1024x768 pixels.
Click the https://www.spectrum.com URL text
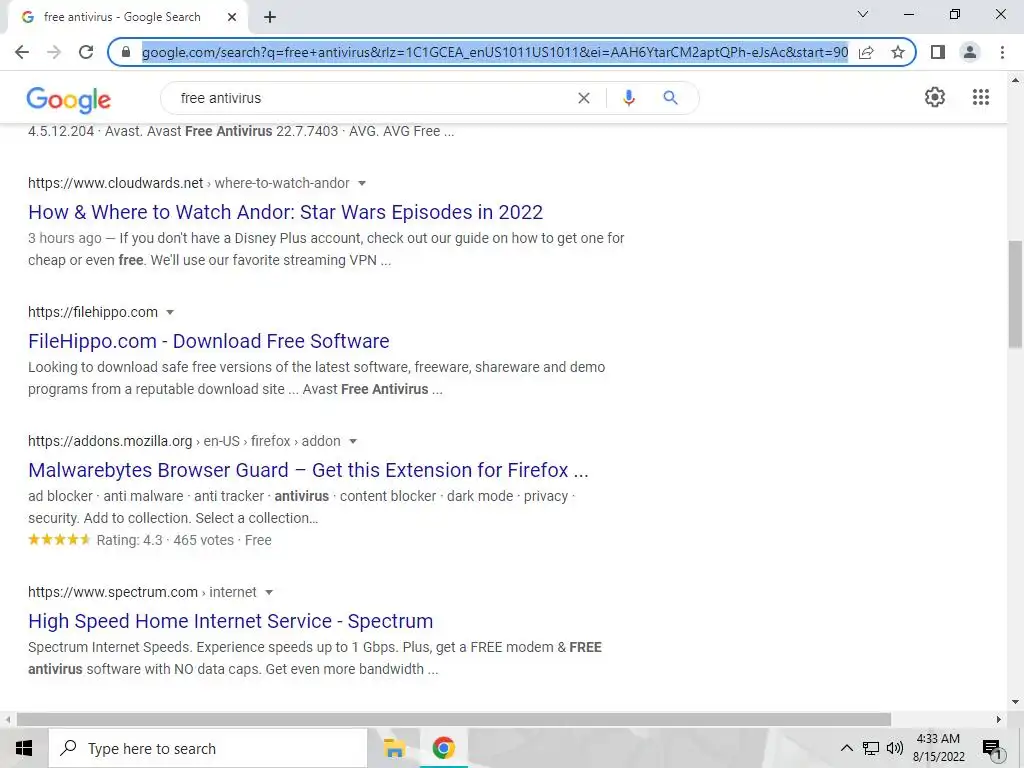[113, 593]
